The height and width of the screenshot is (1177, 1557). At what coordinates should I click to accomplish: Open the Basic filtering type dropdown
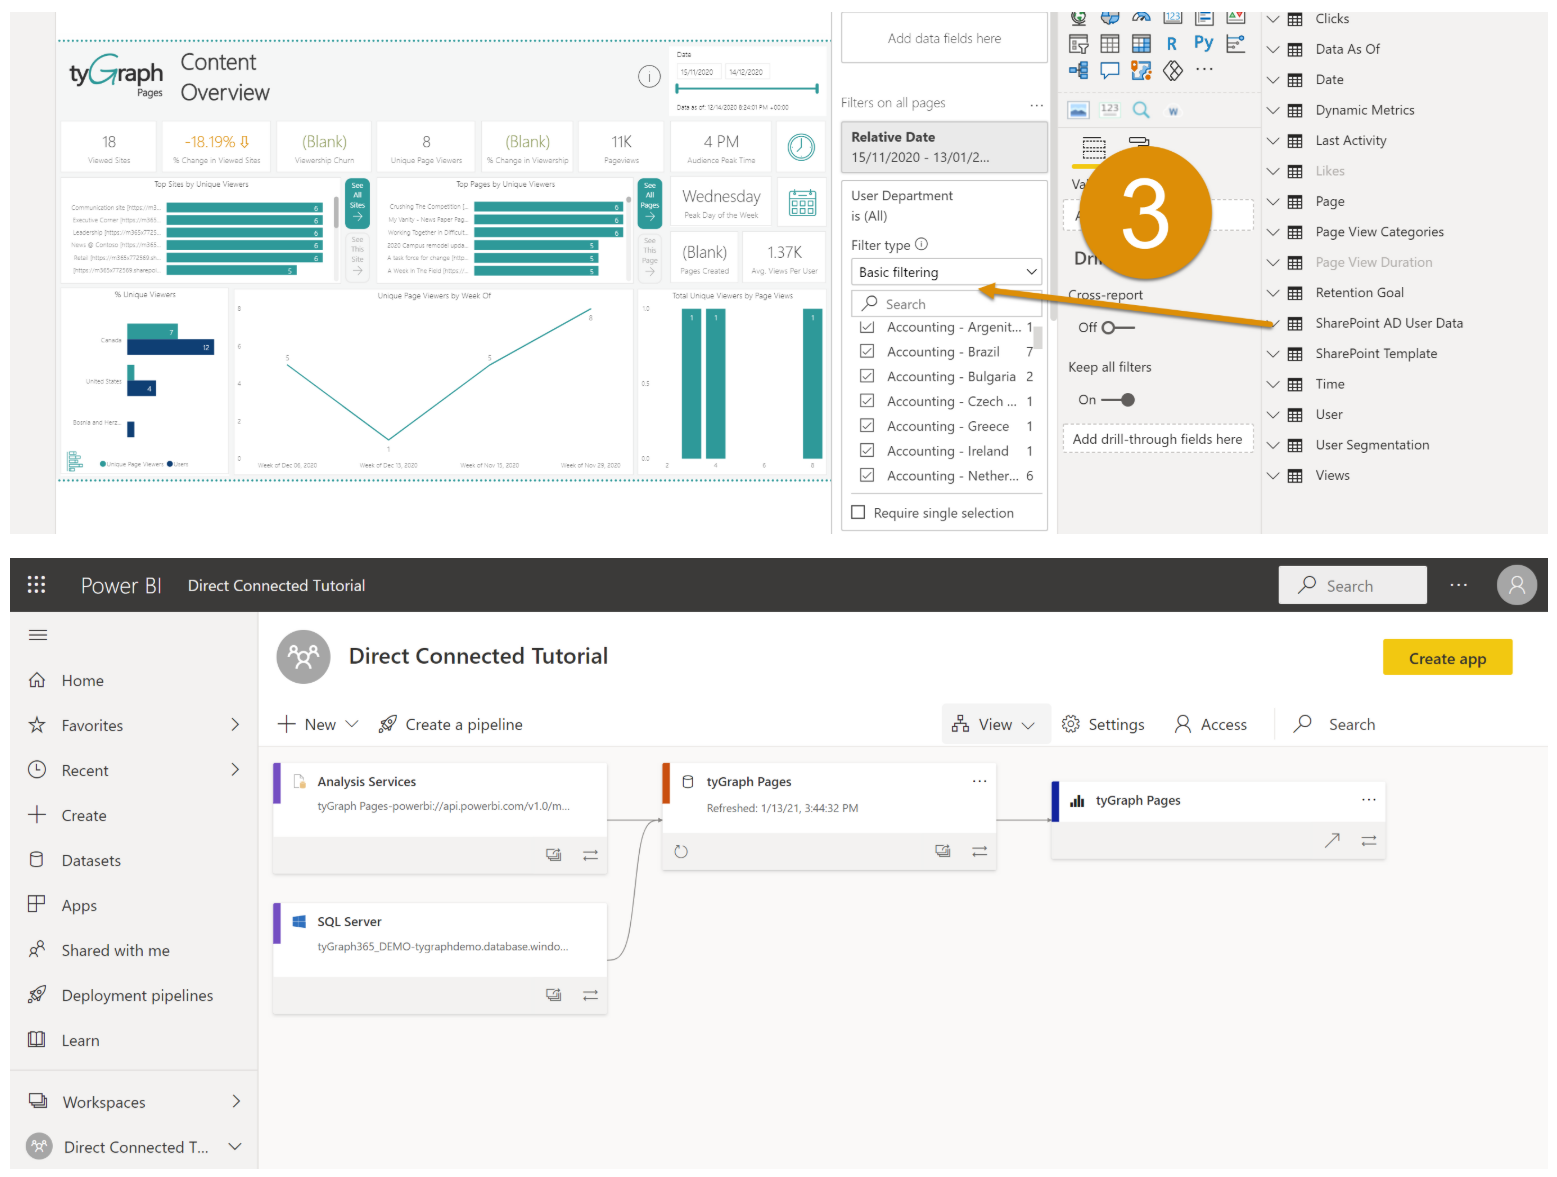point(946,272)
